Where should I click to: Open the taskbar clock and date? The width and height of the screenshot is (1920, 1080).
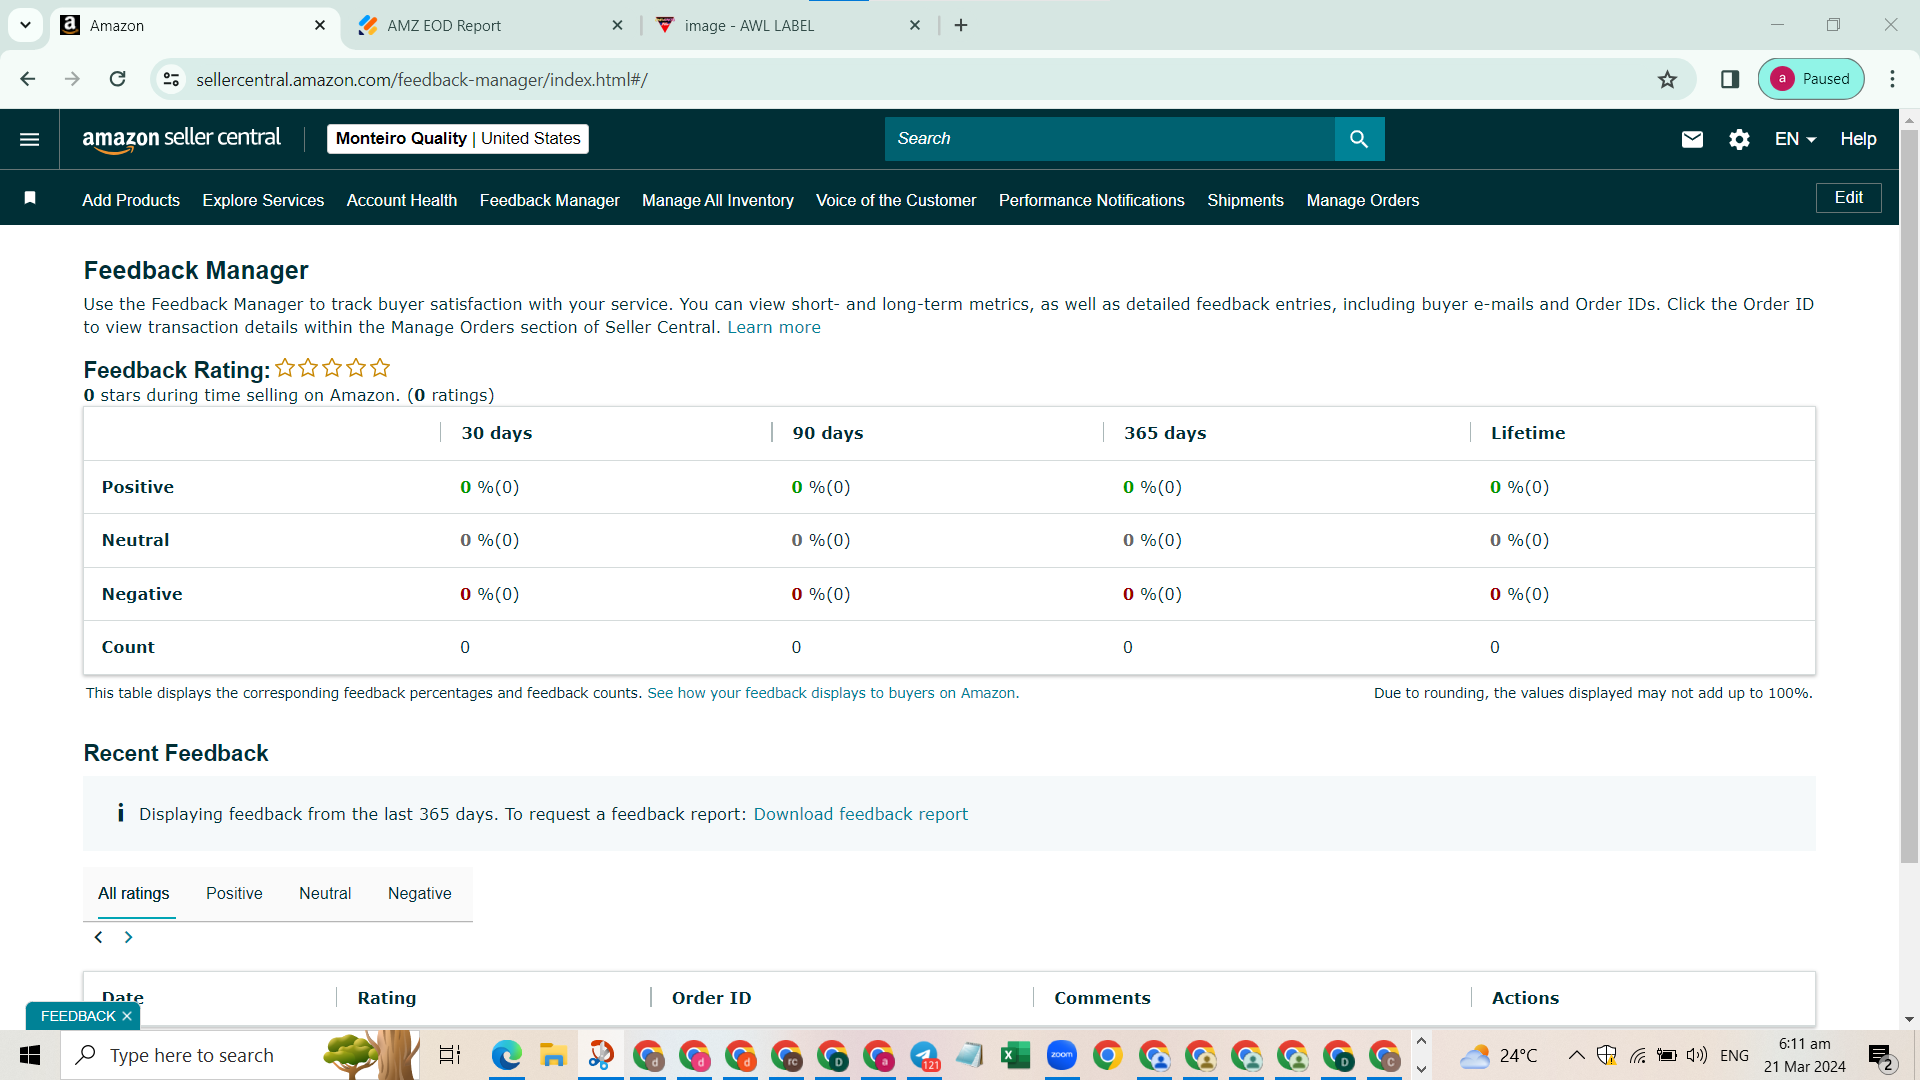pyautogui.click(x=1805, y=1055)
